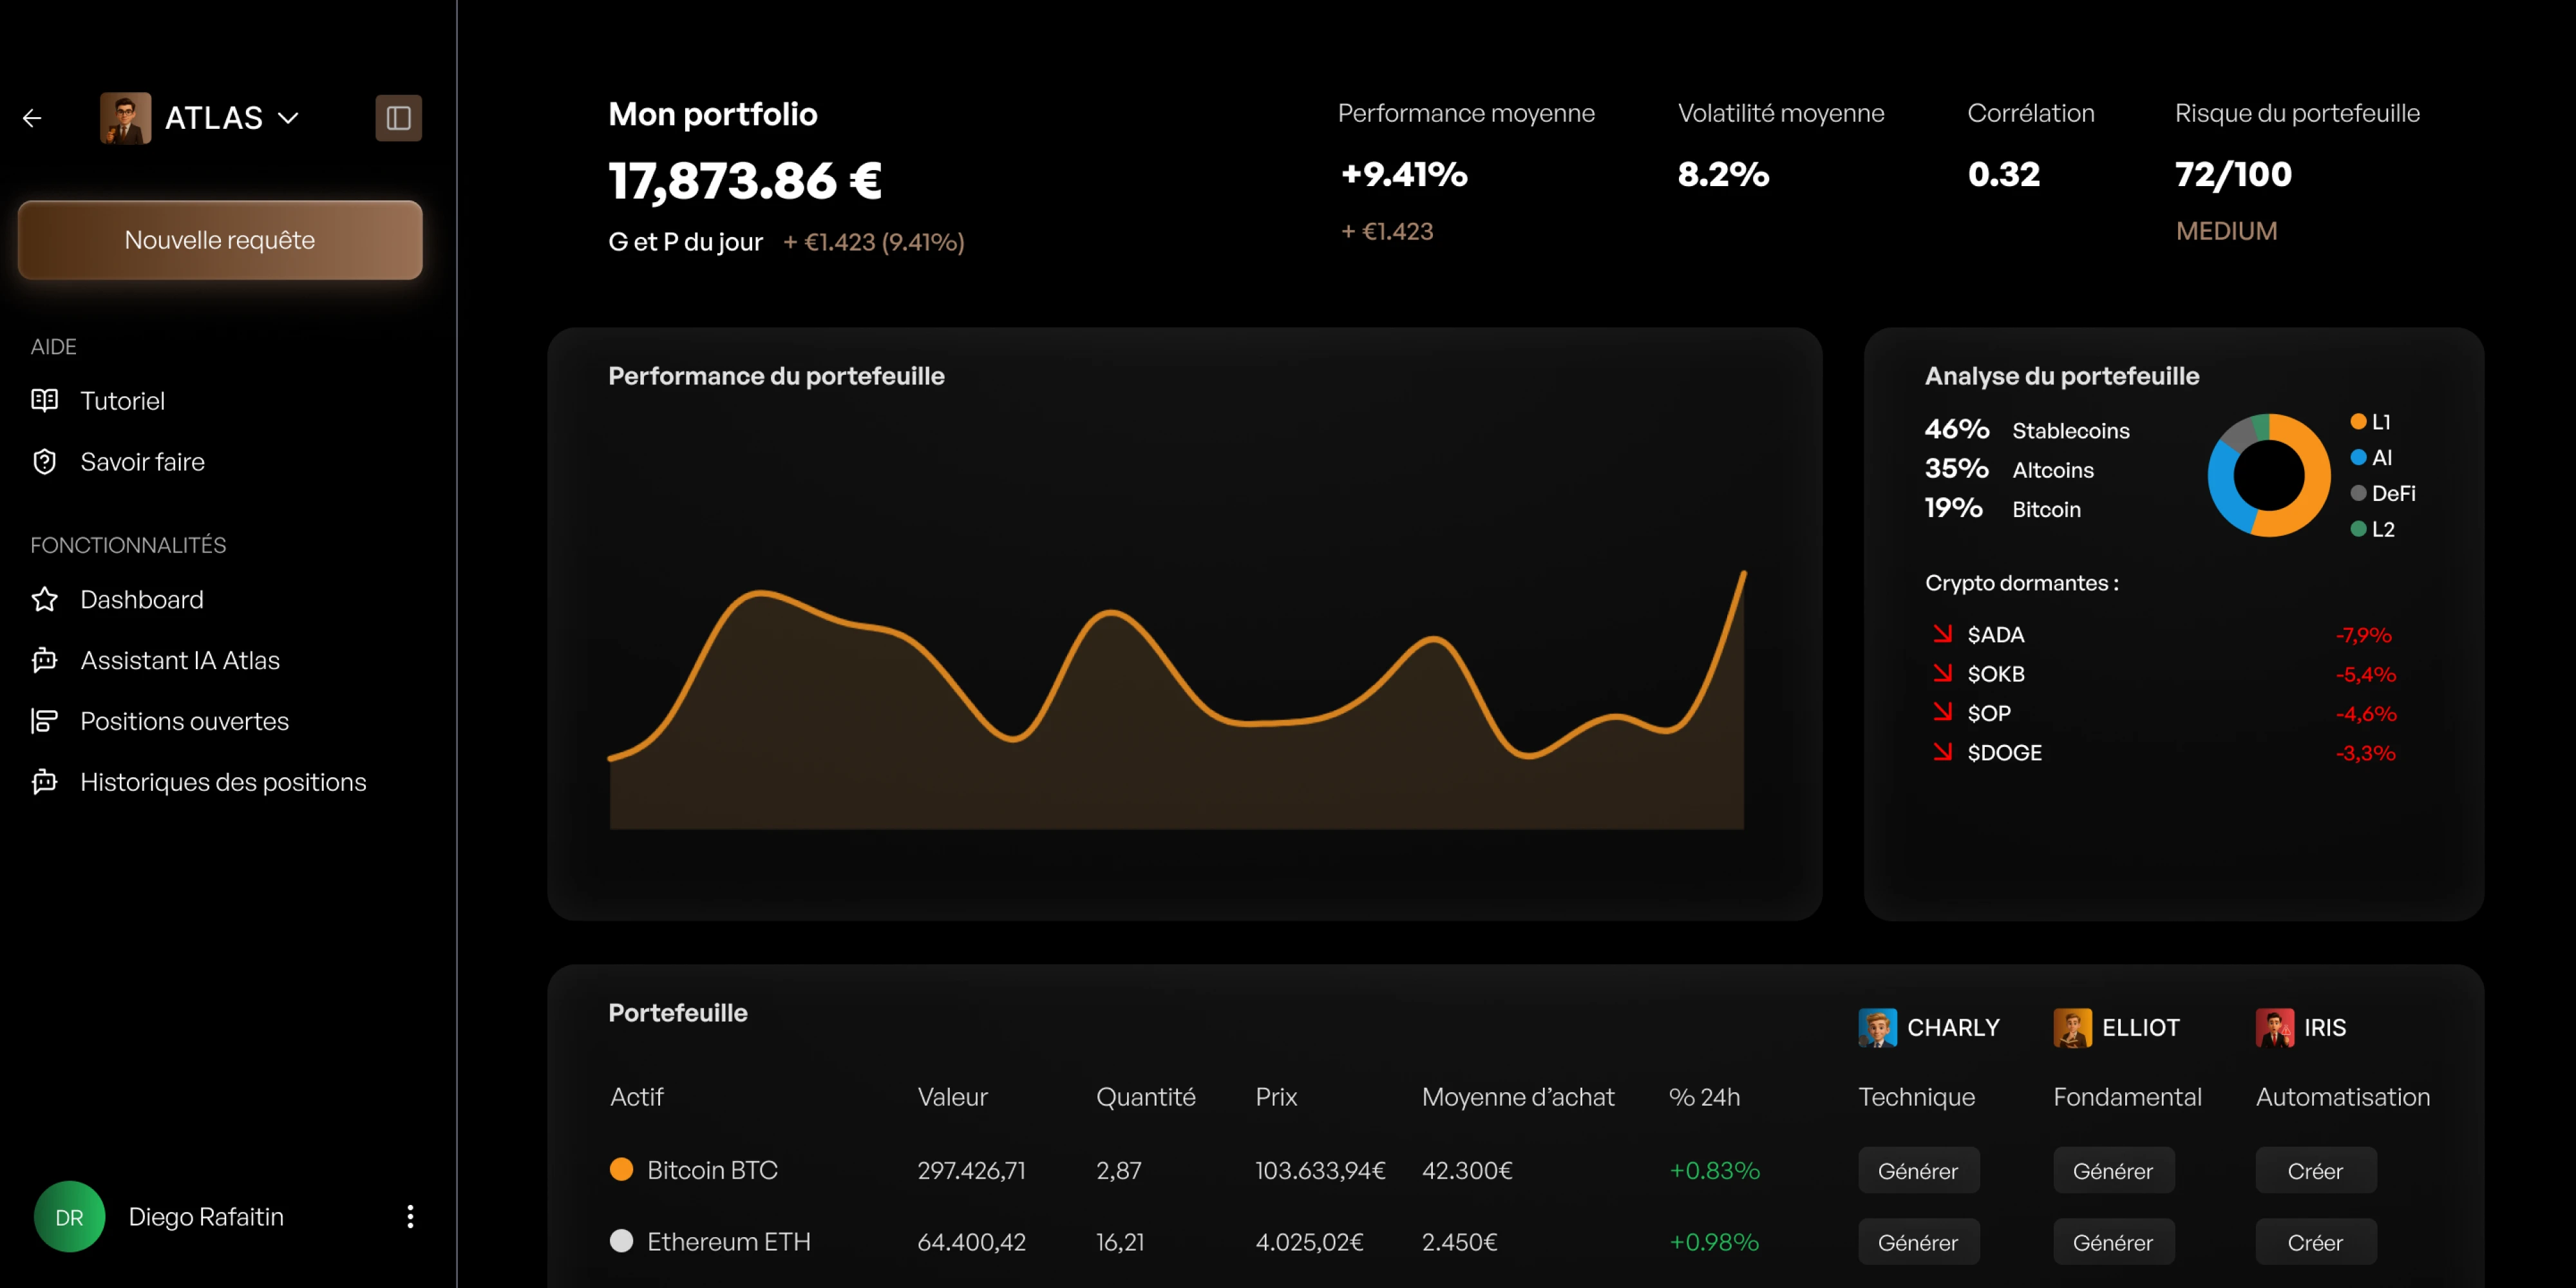
Task: Generate Technique analysis for Bitcoin BTC
Action: pos(1918,1170)
